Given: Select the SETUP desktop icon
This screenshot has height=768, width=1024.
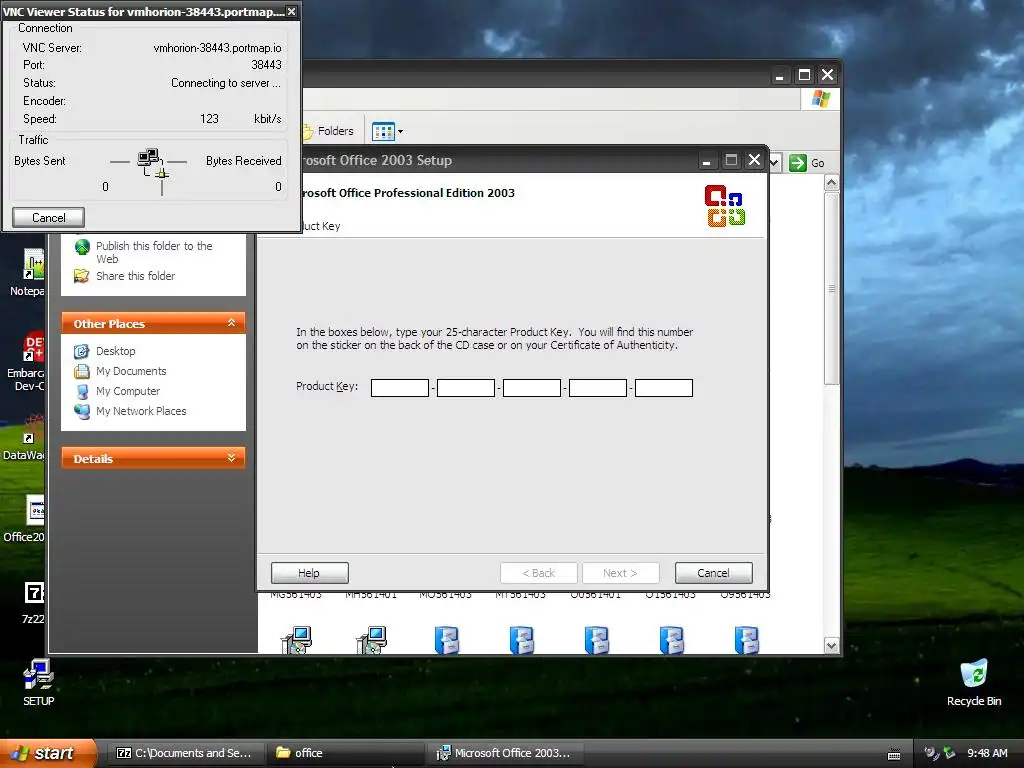Looking at the screenshot, I should point(39,682).
